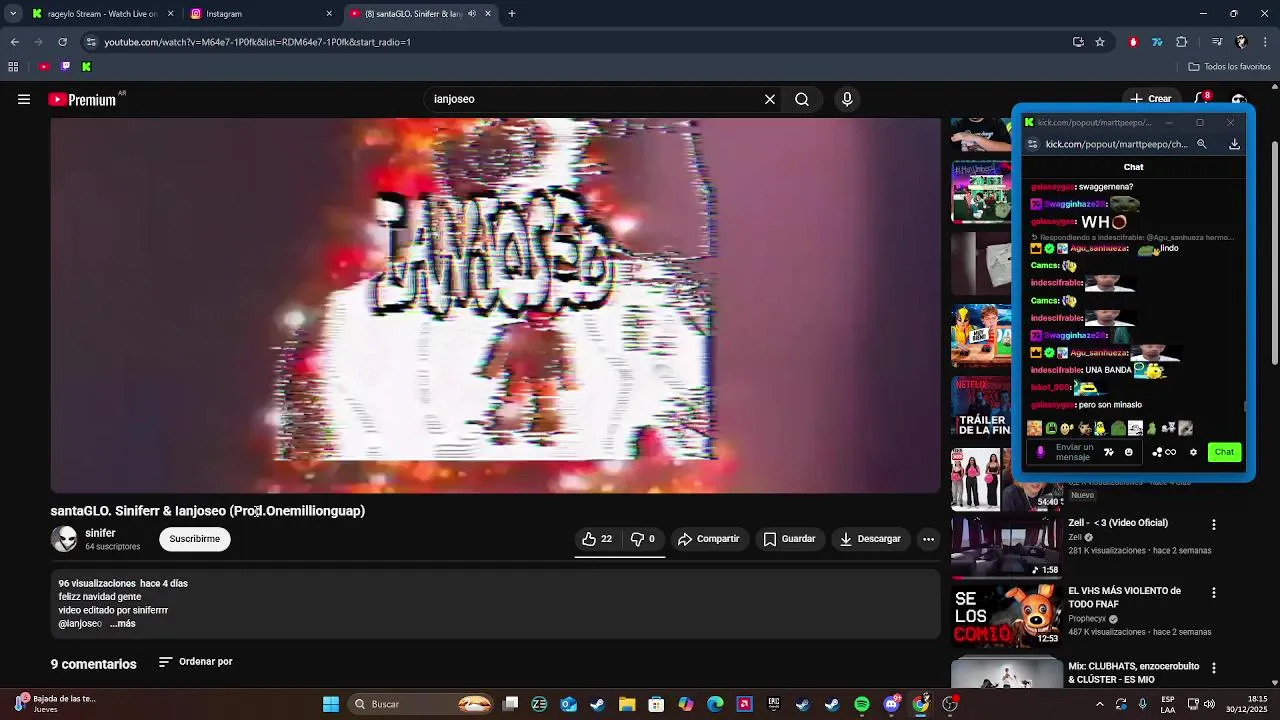Screen dimensions: 1280x720
Task: Zoom icon in Kick popout address bar
Action: click(1202, 144)
